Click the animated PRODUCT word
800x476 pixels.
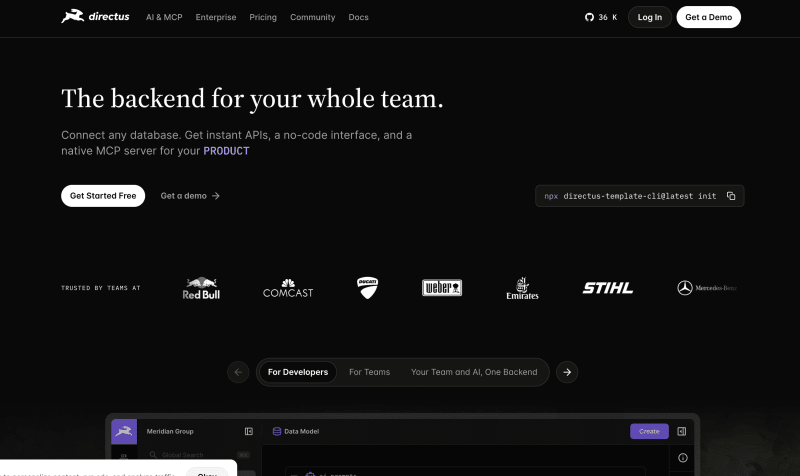[x=227, y=151]
